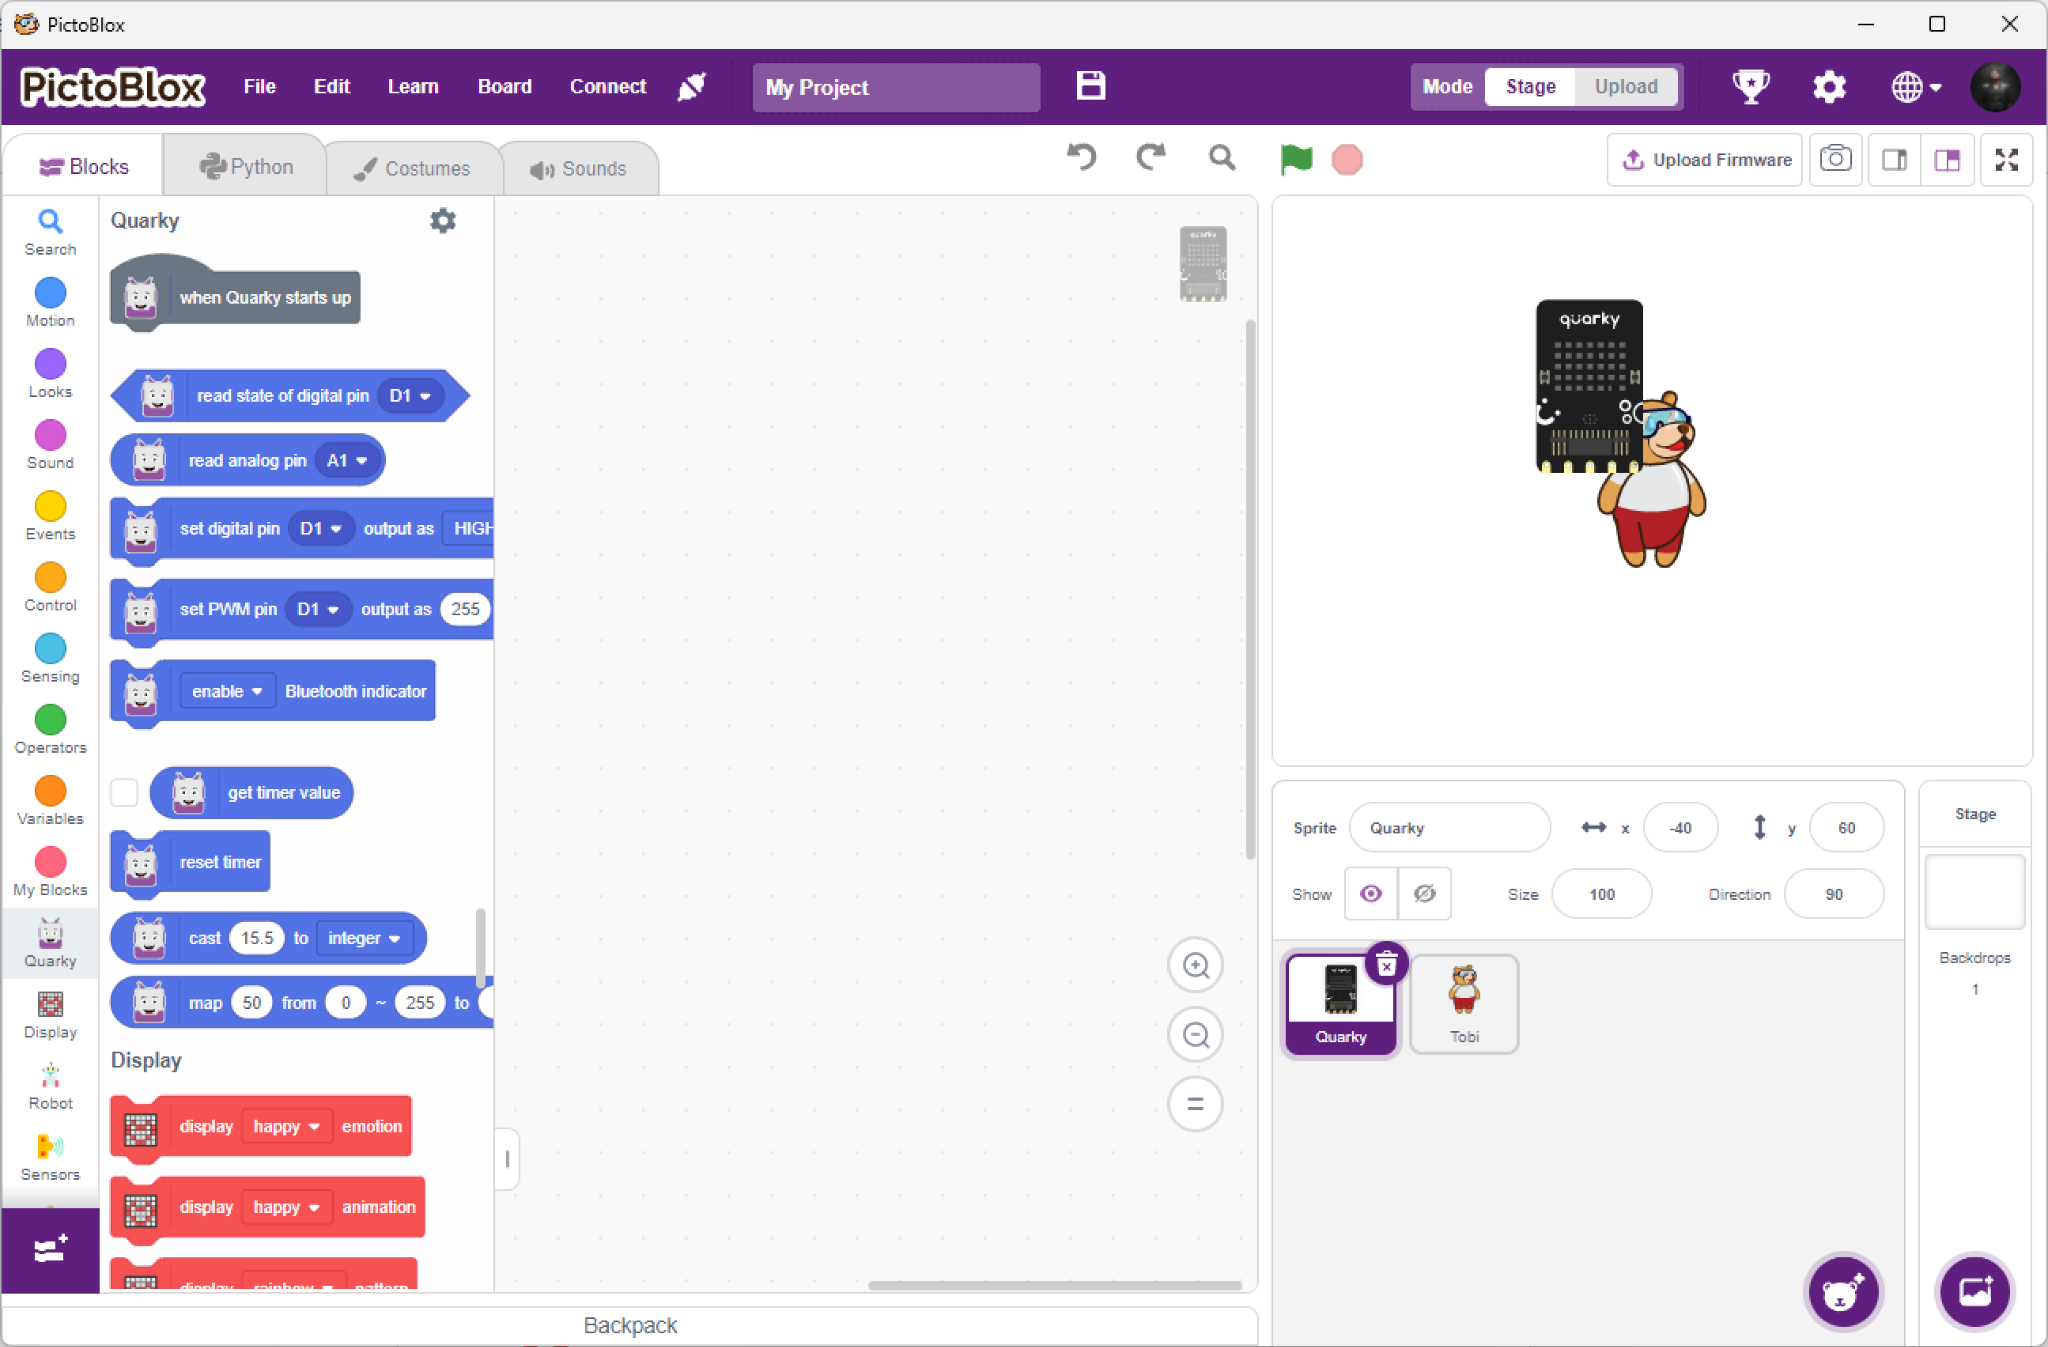Switch to the Costumes tab
This screenshot has width=2048, height=1347.
click(412, 168)
